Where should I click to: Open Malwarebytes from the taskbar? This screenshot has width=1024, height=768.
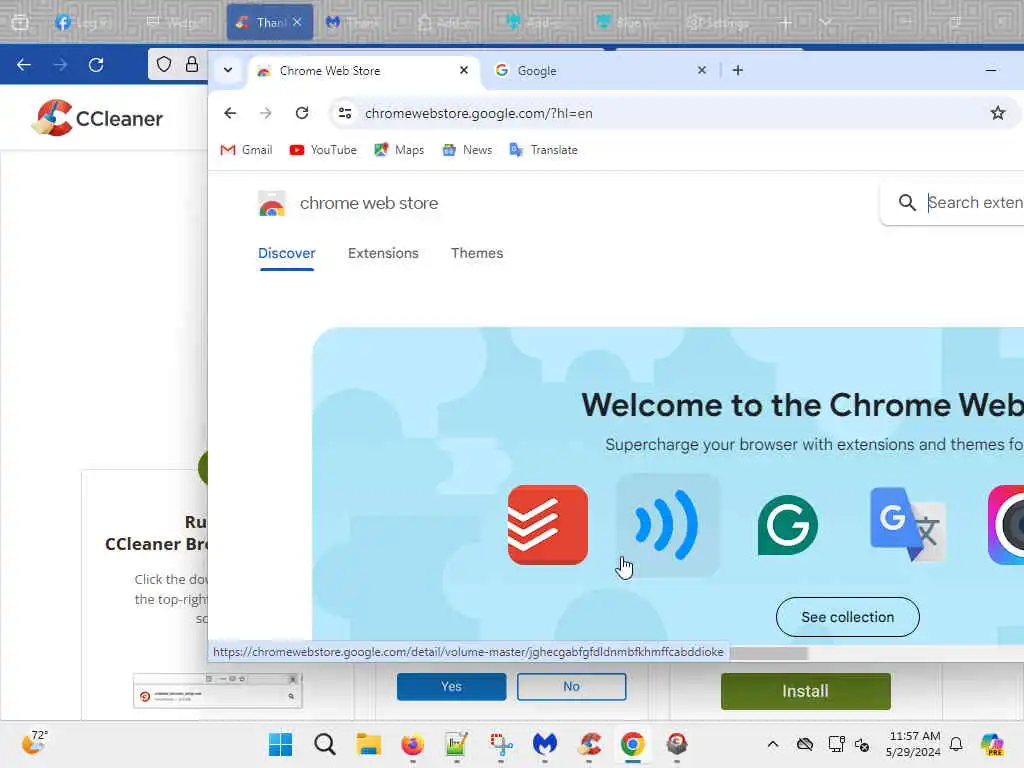(544, 744)
